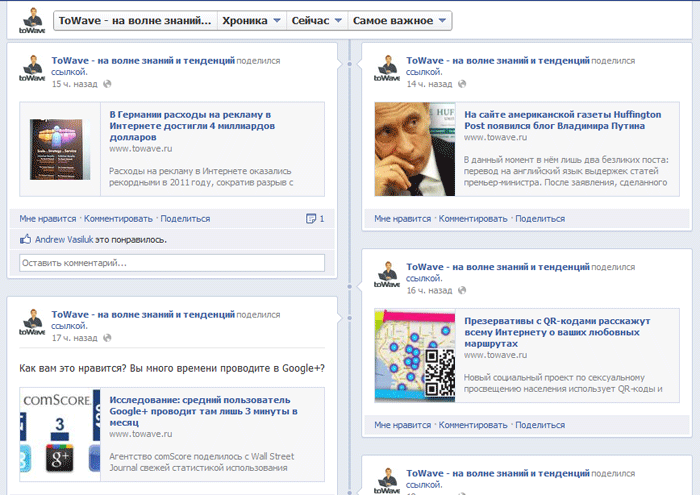Image resolution: width=700 pixels, height=495 pixels.
Task: Click www.towave.ru under the Putin article
Action: pyautogui.click(x=495, y=137)
